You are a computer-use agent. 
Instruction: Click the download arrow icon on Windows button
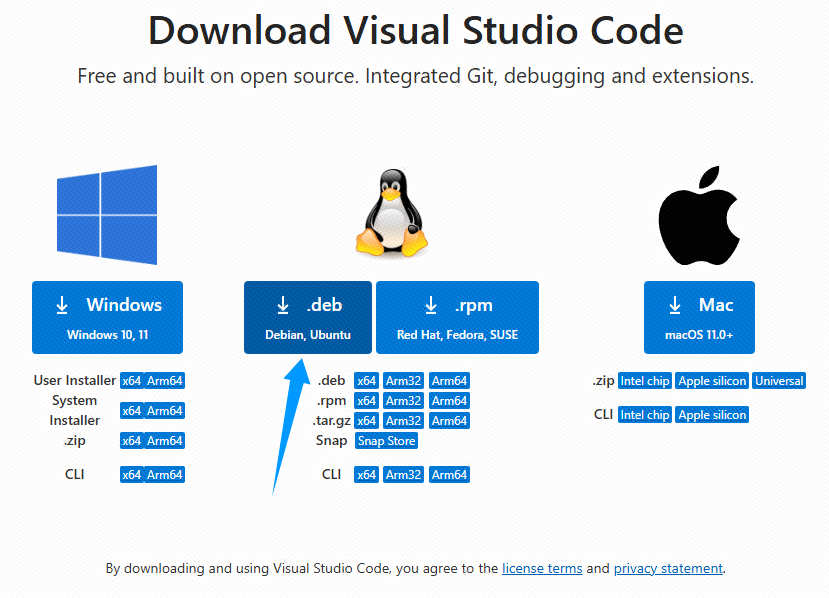[x=62, y=305]
